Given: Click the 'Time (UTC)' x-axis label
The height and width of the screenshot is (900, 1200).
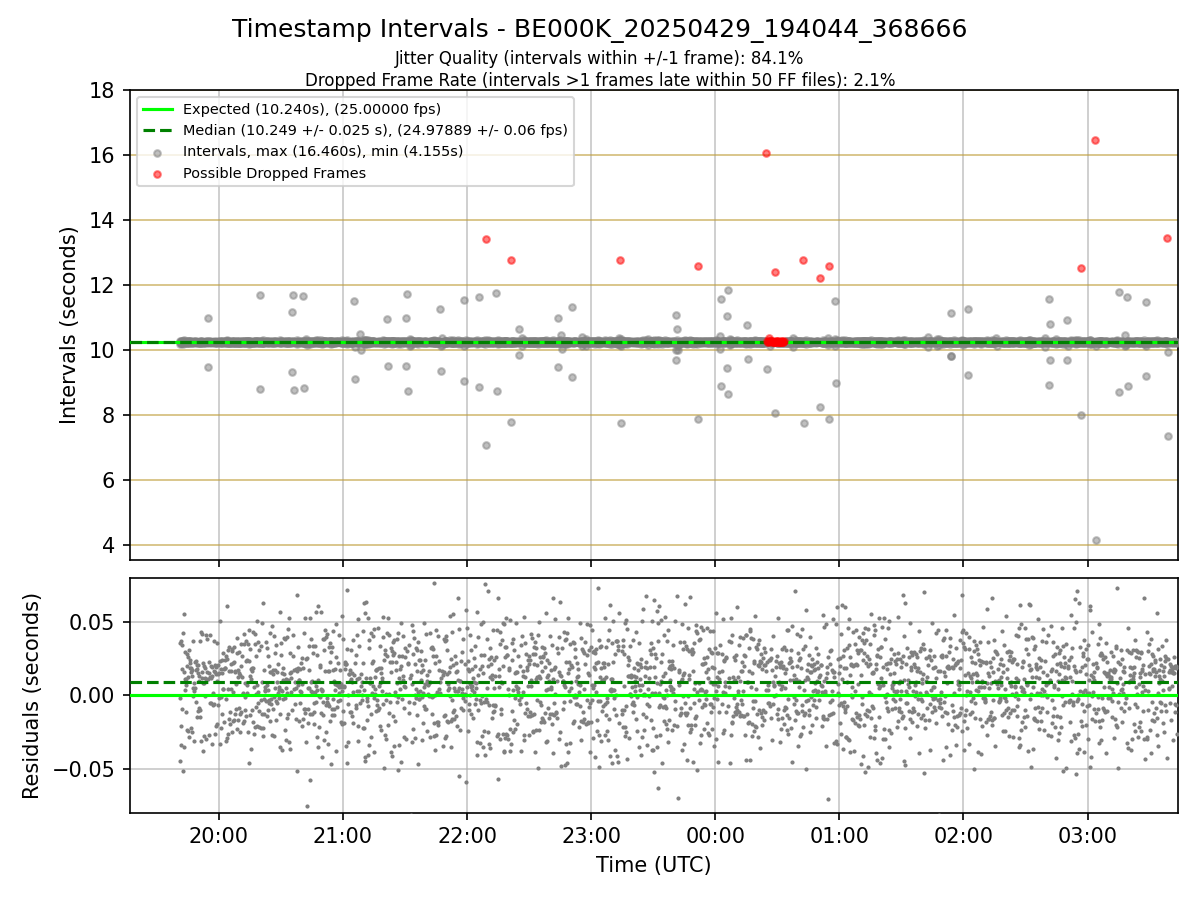Looking at the screenshot, I should (x=653, y=865).
